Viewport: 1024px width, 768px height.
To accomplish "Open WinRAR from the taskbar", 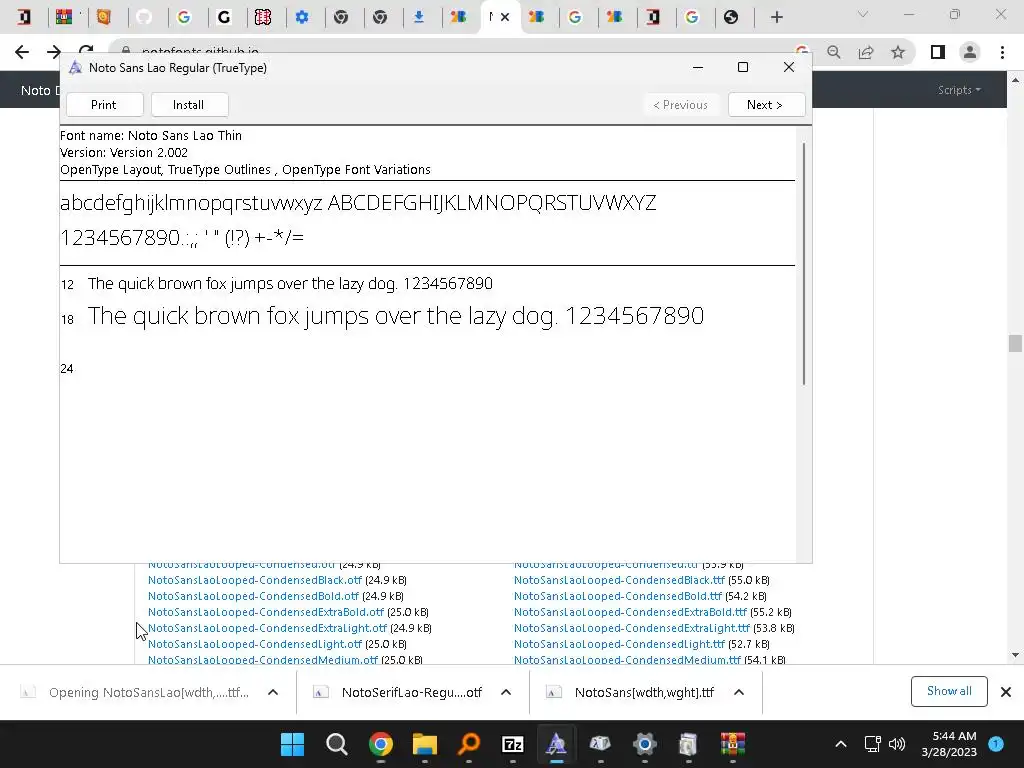I will click(733, 744).
